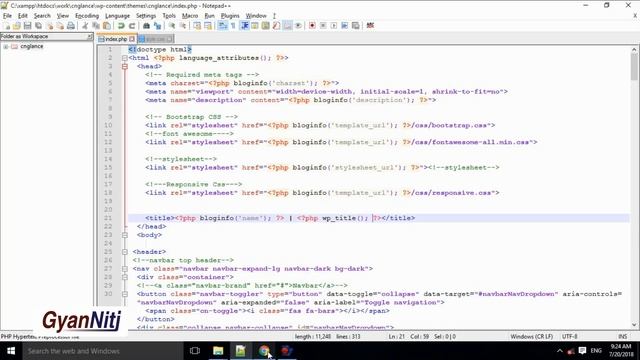Click the Save All toolbar icon
Screen dimensions: 640x360
[38, 26]
